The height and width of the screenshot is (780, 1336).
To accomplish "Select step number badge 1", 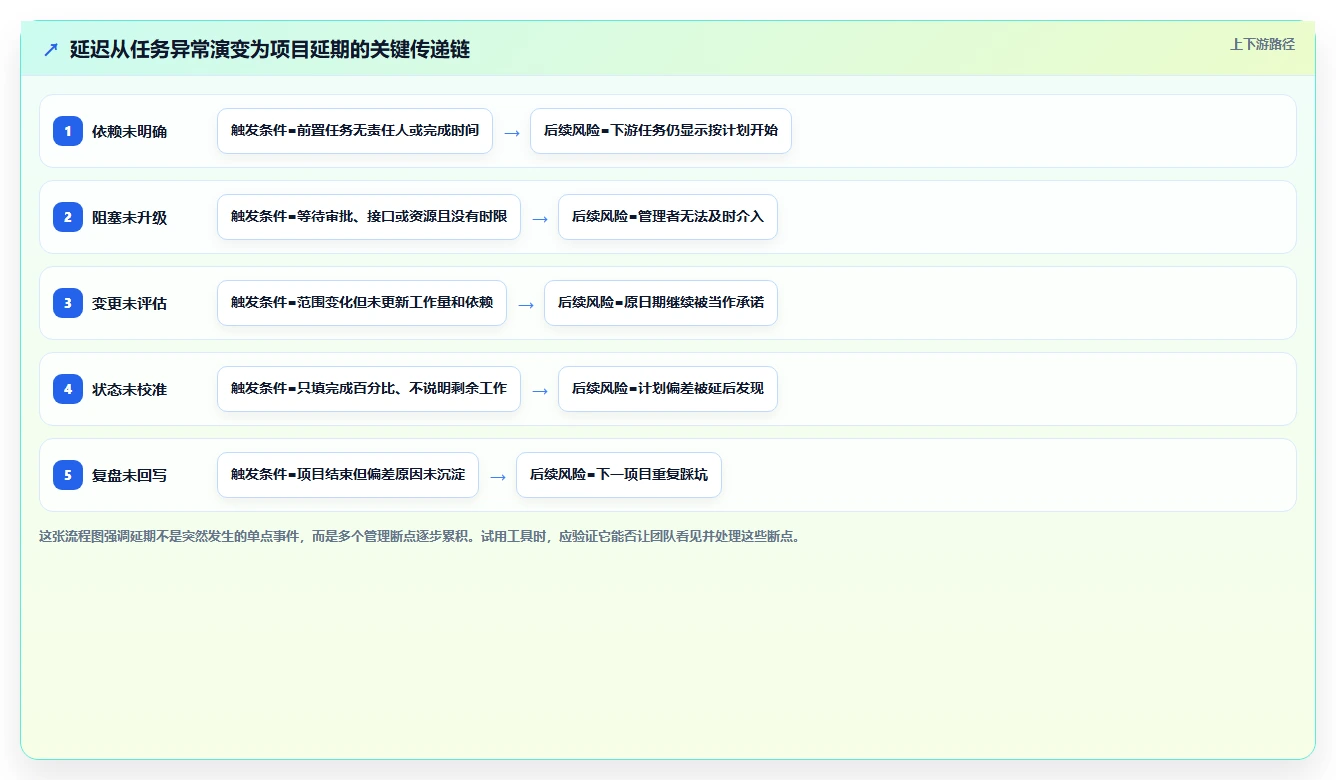I will point(68,131).
